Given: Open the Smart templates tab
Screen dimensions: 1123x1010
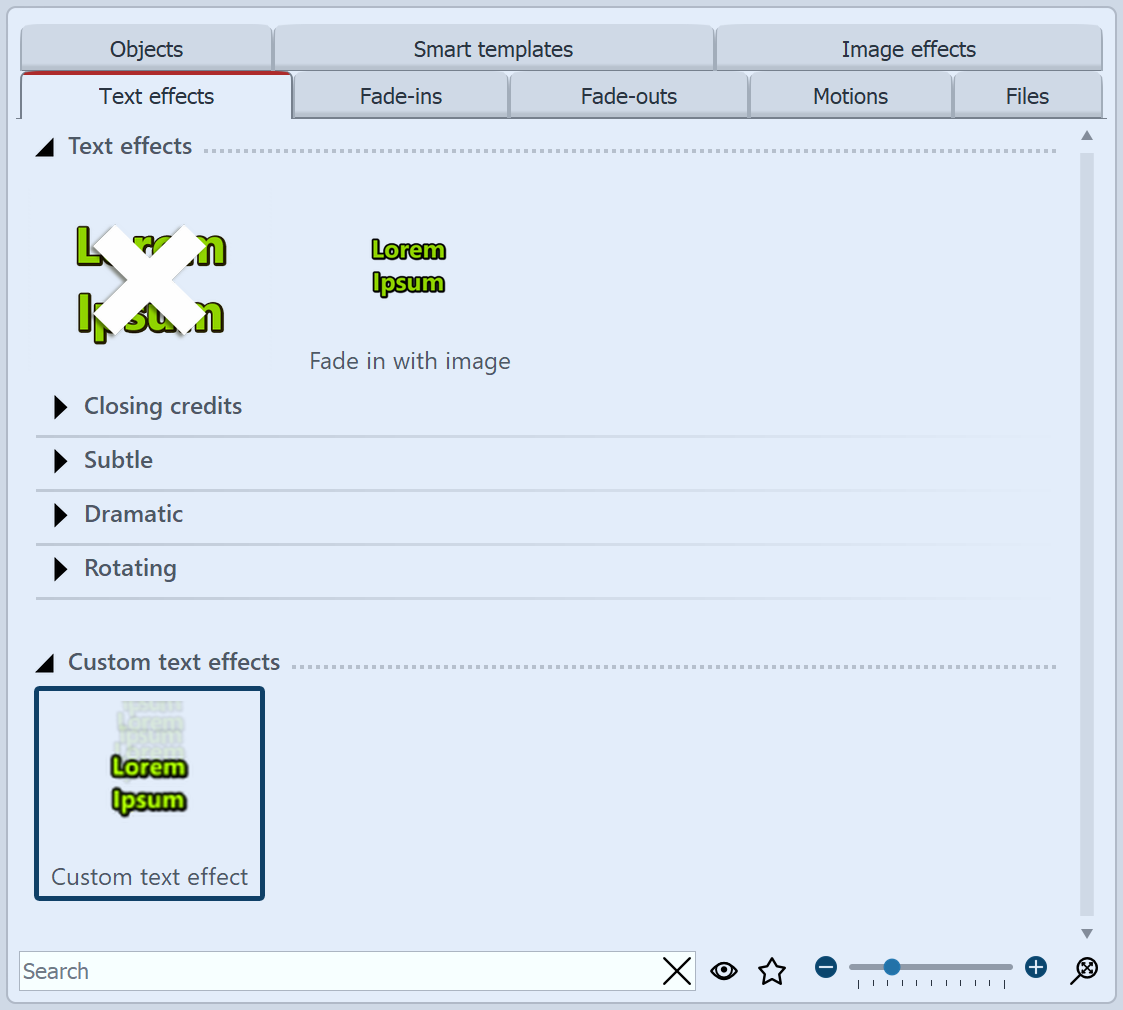Looking at the screenshot, I should (x=493, y=48).
